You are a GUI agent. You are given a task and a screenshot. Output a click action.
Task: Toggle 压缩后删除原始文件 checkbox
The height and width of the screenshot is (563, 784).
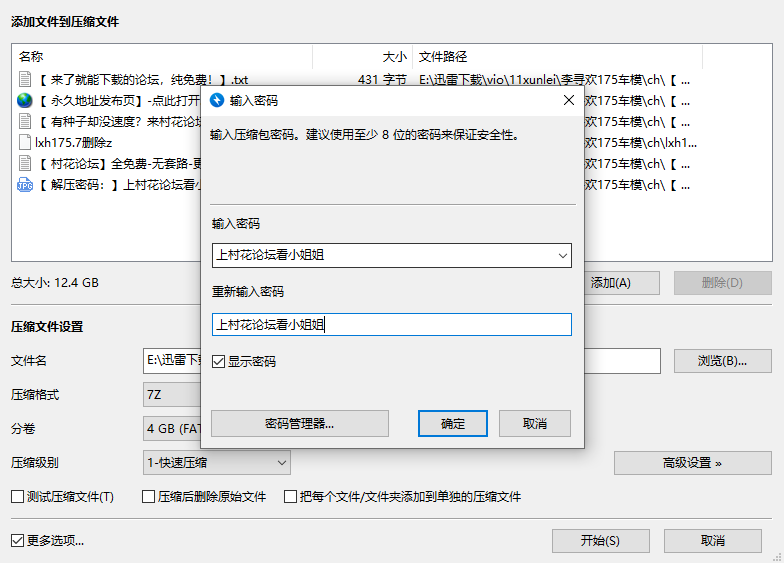[149, 496]
